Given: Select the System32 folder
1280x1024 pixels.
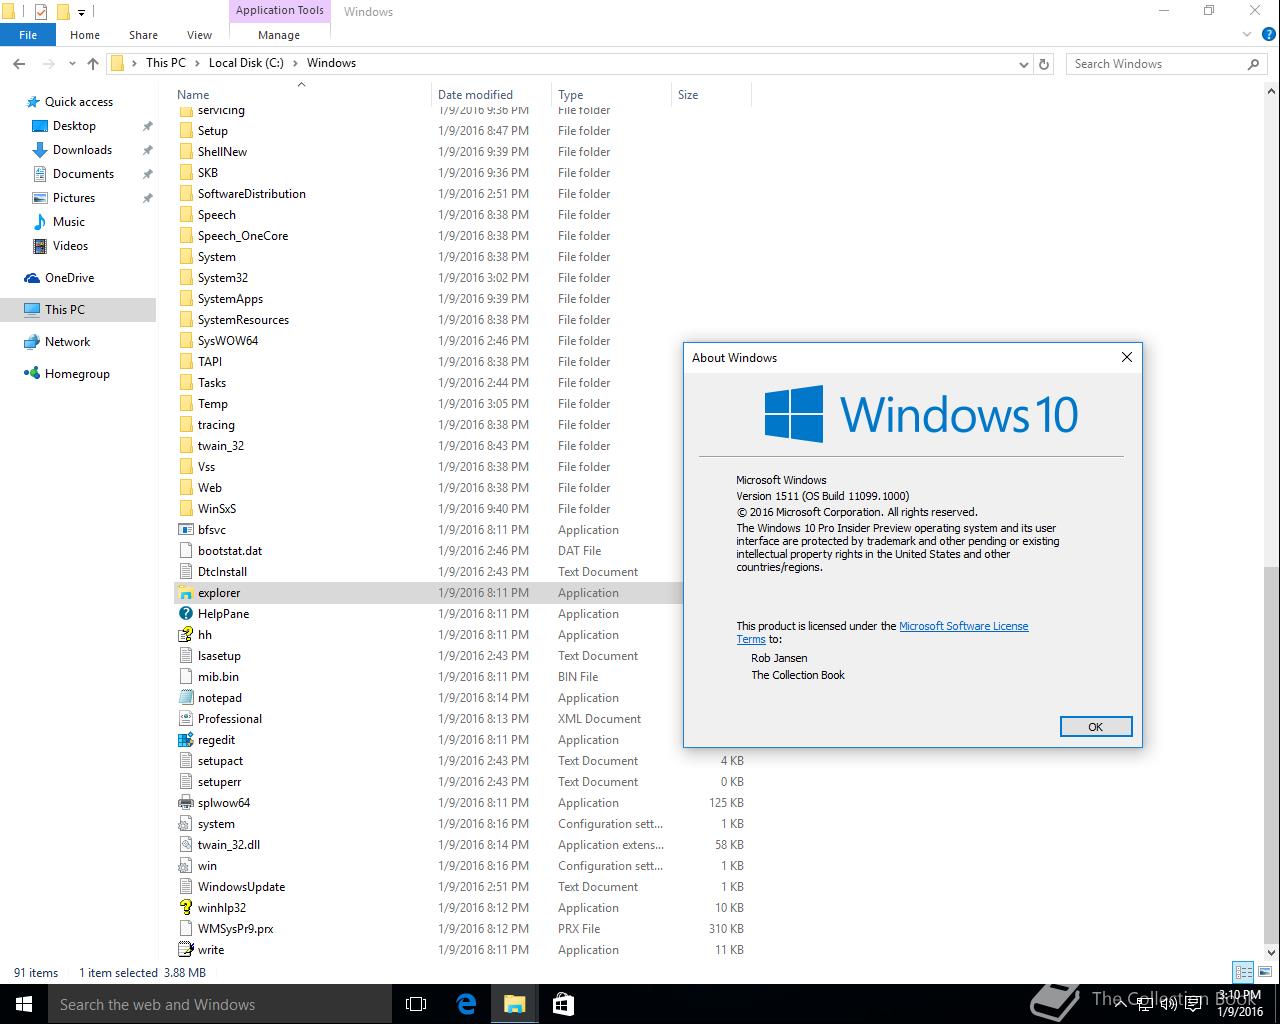Looking at the screenshot, I should click(223, 278).
